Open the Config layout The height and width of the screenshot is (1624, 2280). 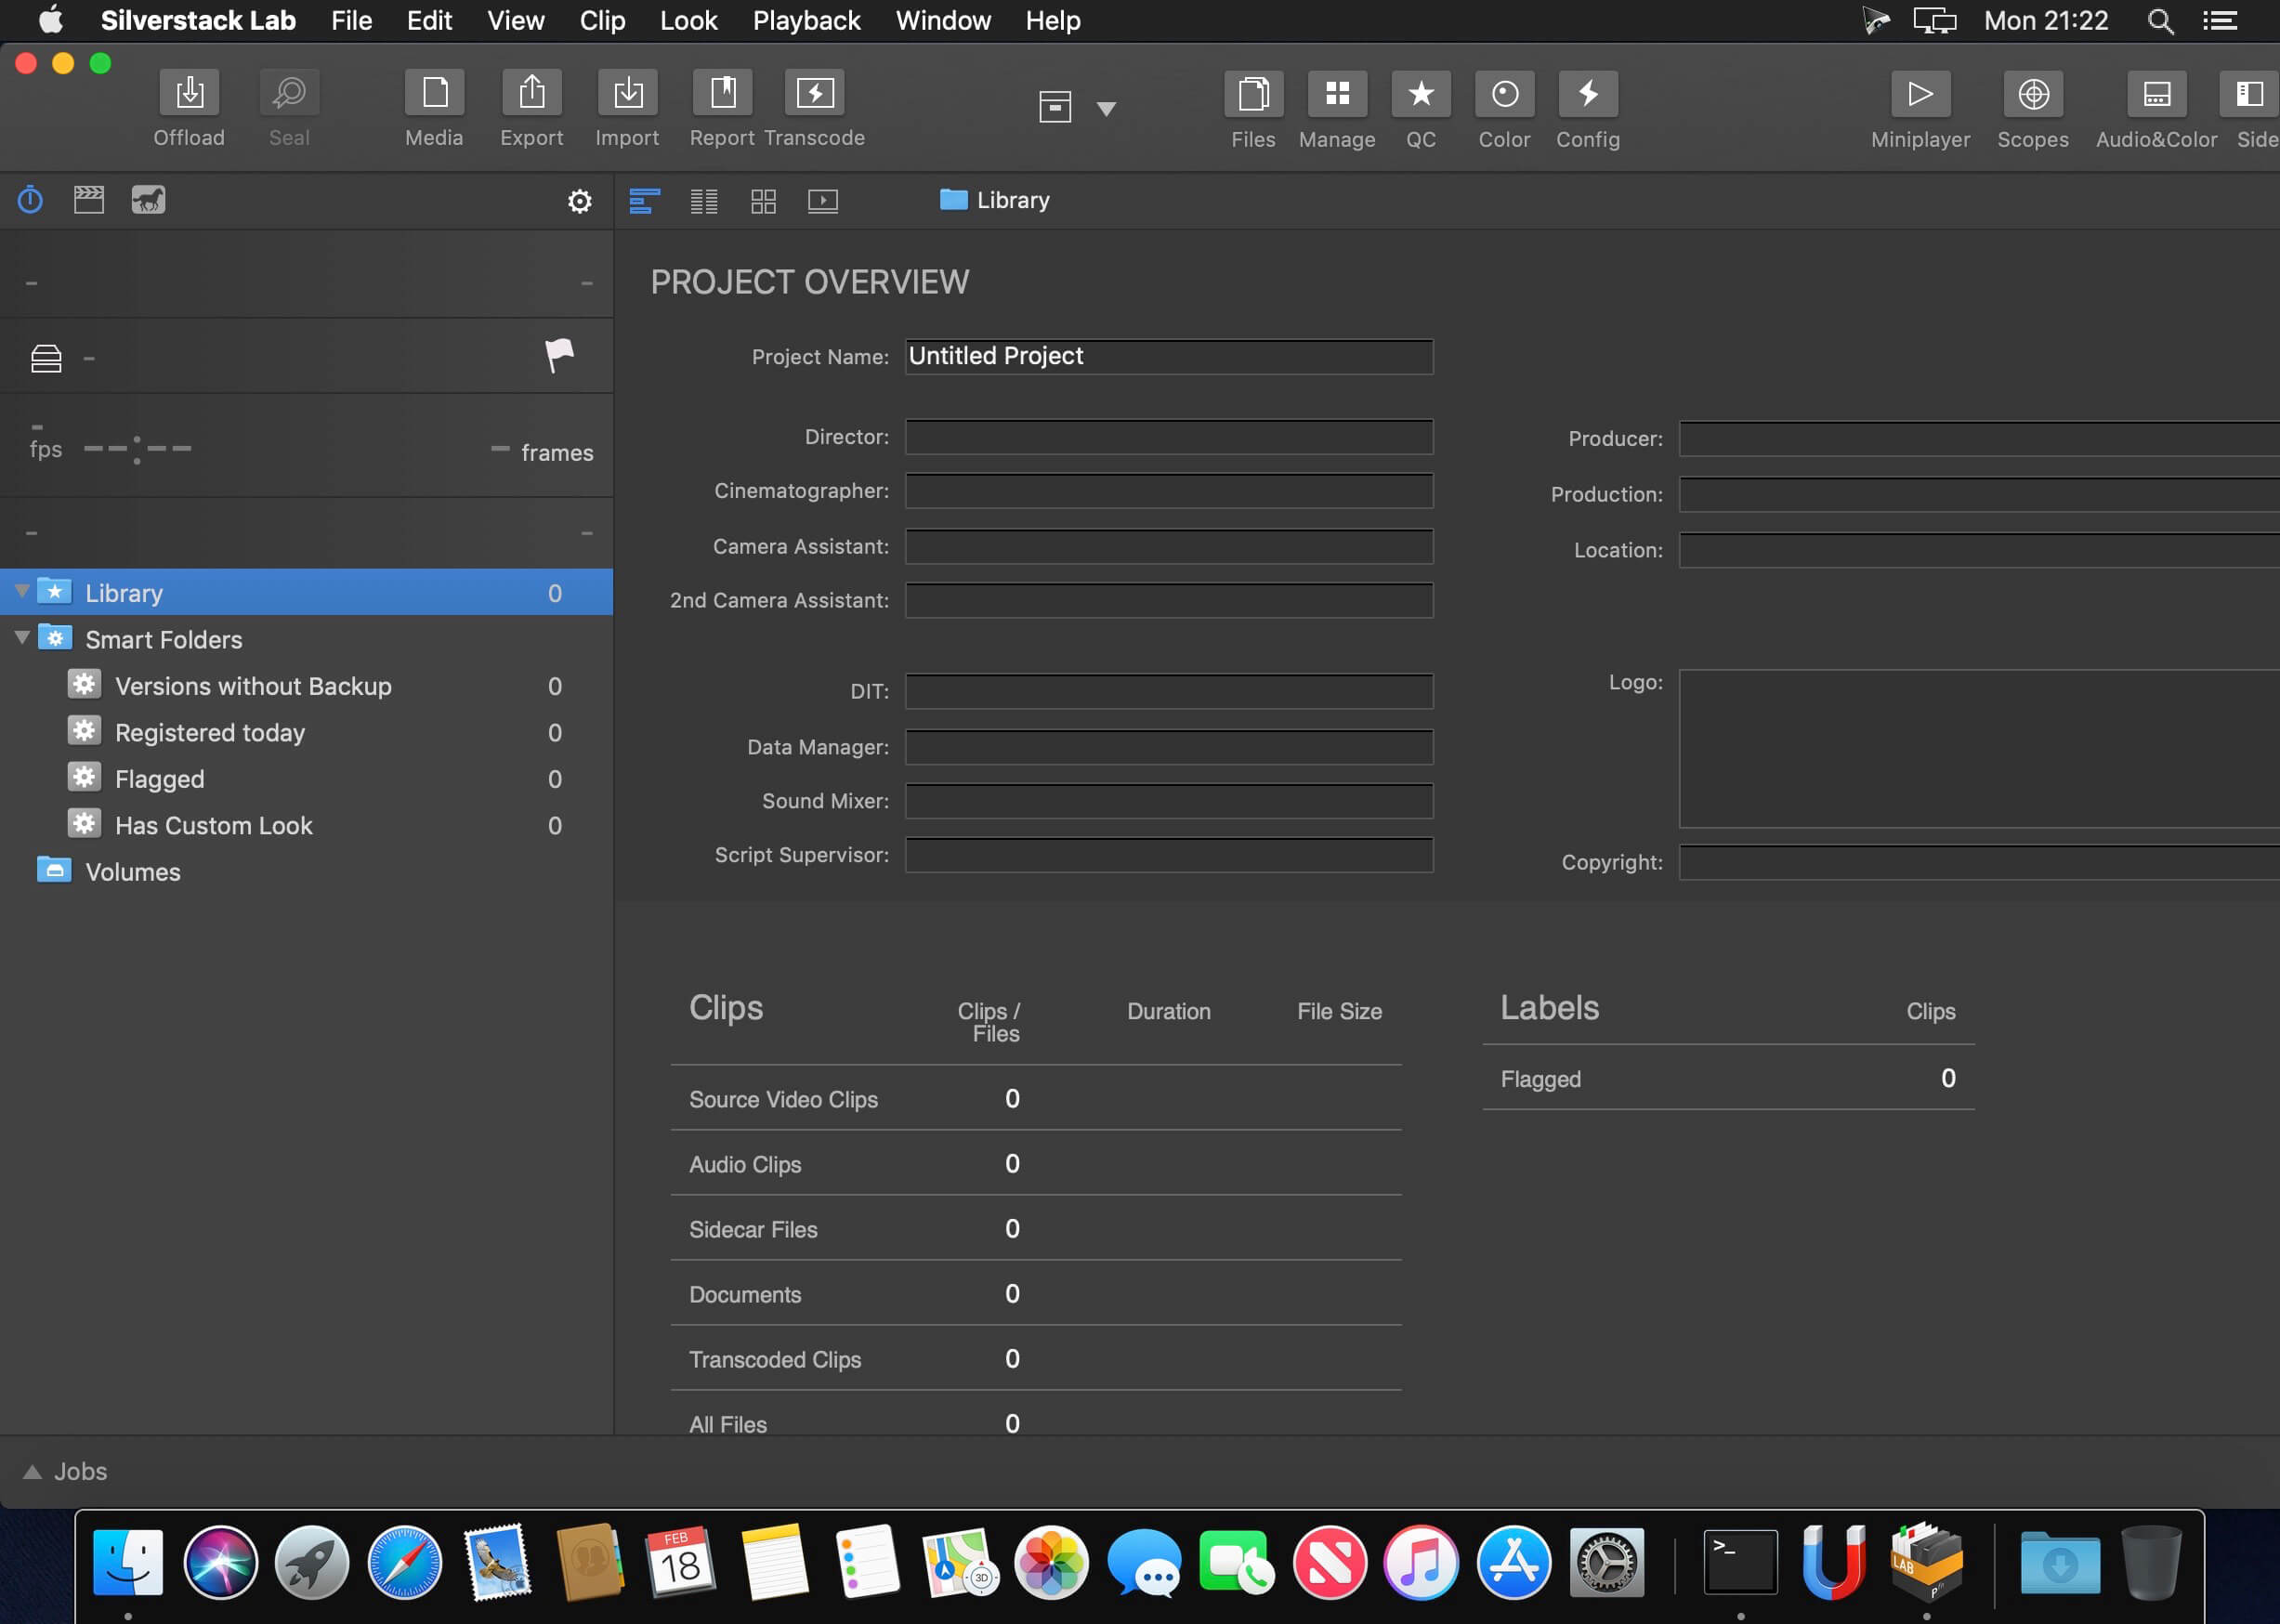1588,94
